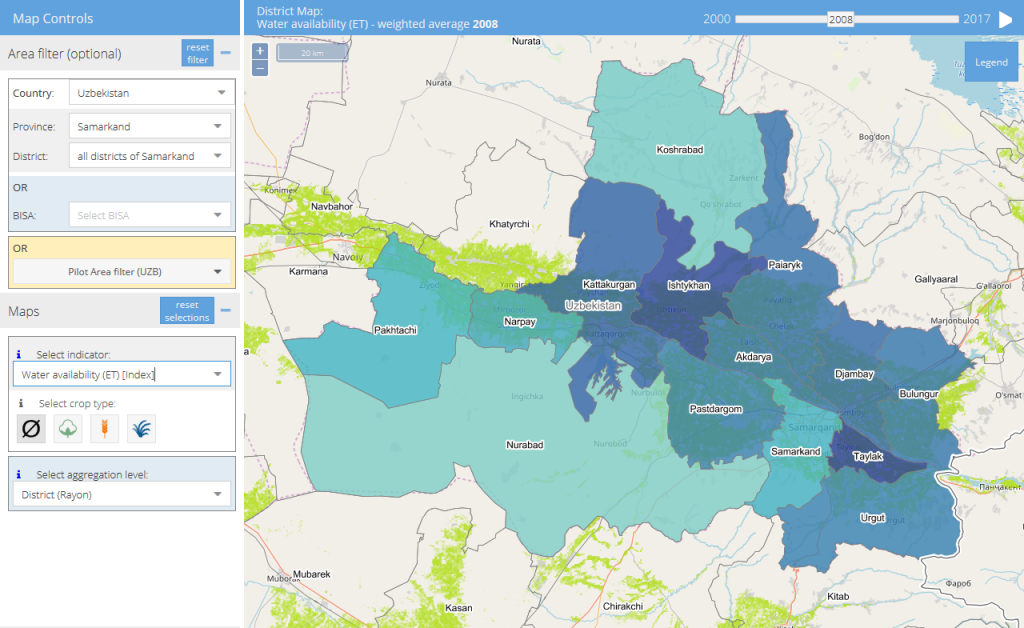Click the 20 km map scale bar

click(312, 53)
